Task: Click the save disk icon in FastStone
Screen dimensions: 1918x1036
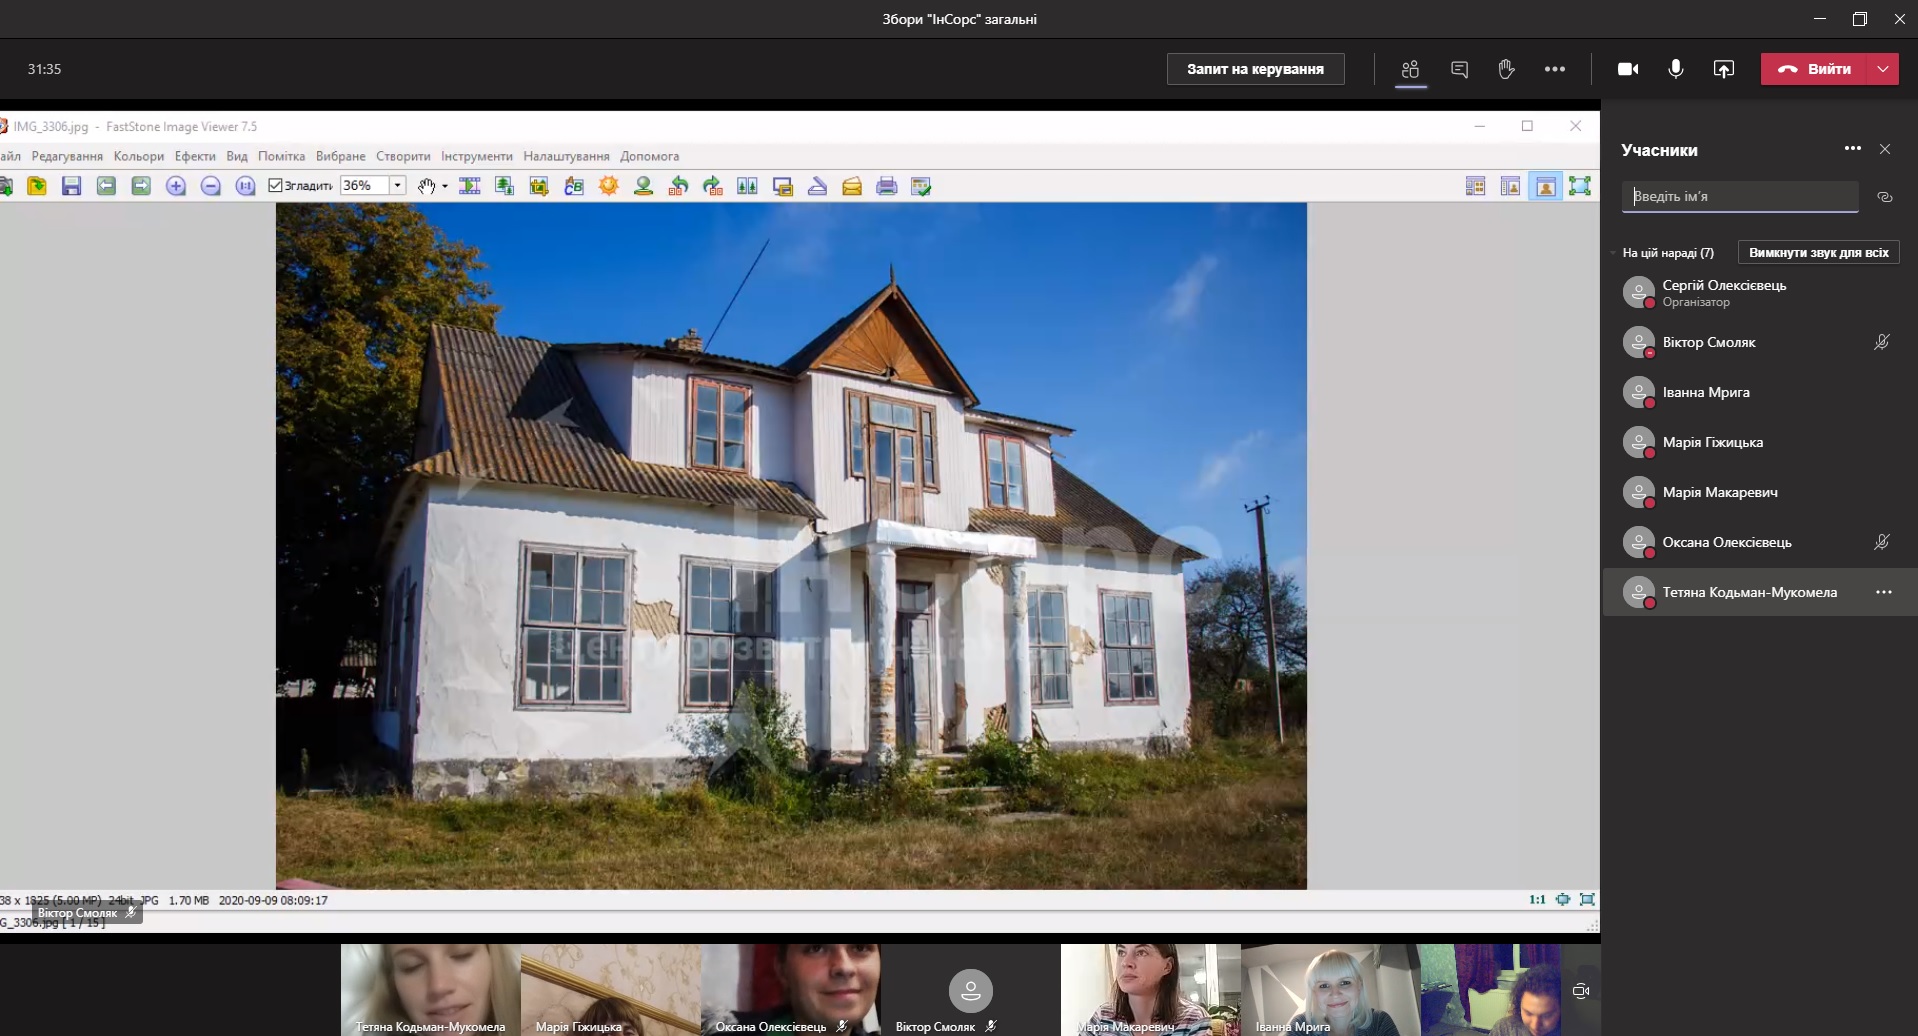Action: tap(71, 186)
